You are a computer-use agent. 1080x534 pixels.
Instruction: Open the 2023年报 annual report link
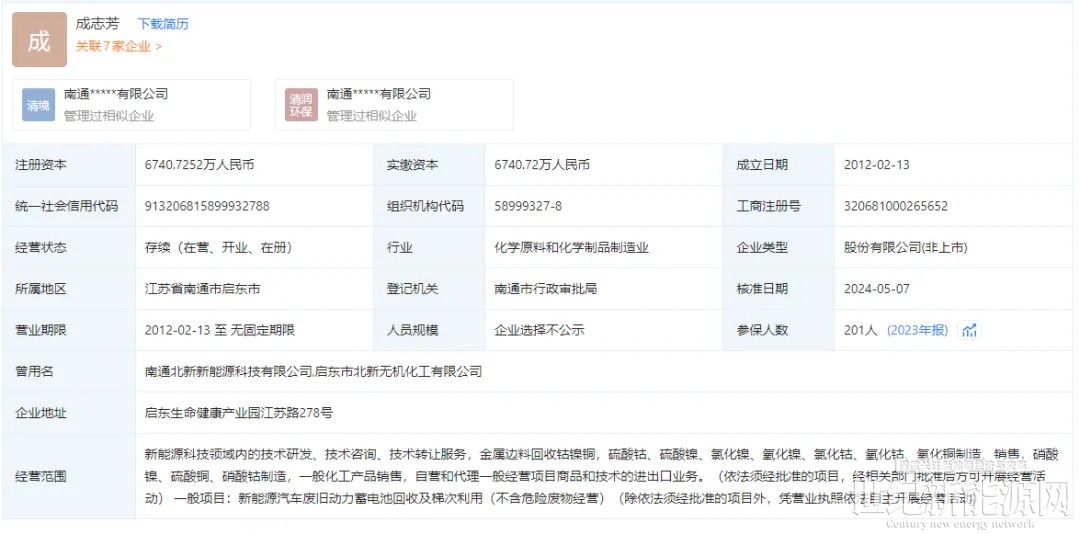pyautogui.click(x=917, y=330)
